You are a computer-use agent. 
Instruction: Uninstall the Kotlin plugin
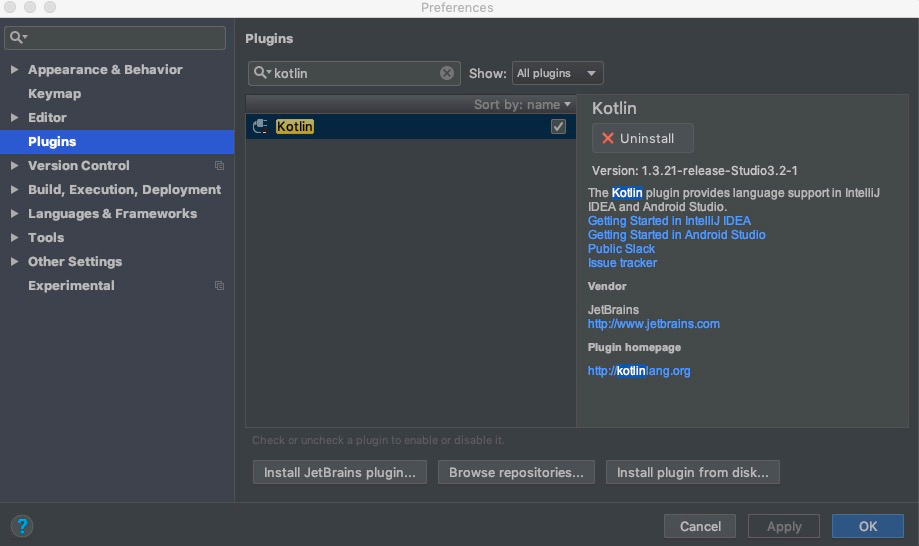tap(642, 138)
